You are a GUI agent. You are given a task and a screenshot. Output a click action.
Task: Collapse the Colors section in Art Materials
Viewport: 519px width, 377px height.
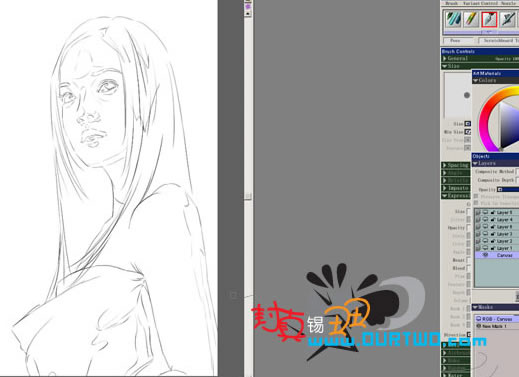[475, 81]
